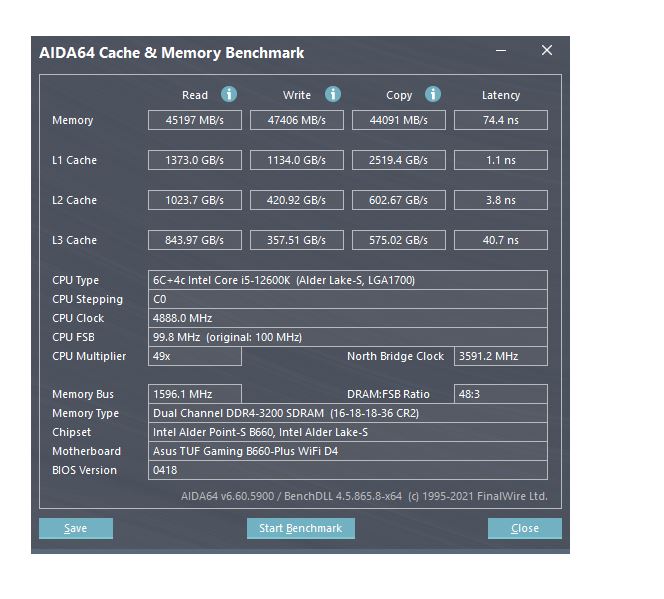Select L1 Cache latency 1.1 ns
This screenshot has height=599, width=664.
(x=501, y=160)
